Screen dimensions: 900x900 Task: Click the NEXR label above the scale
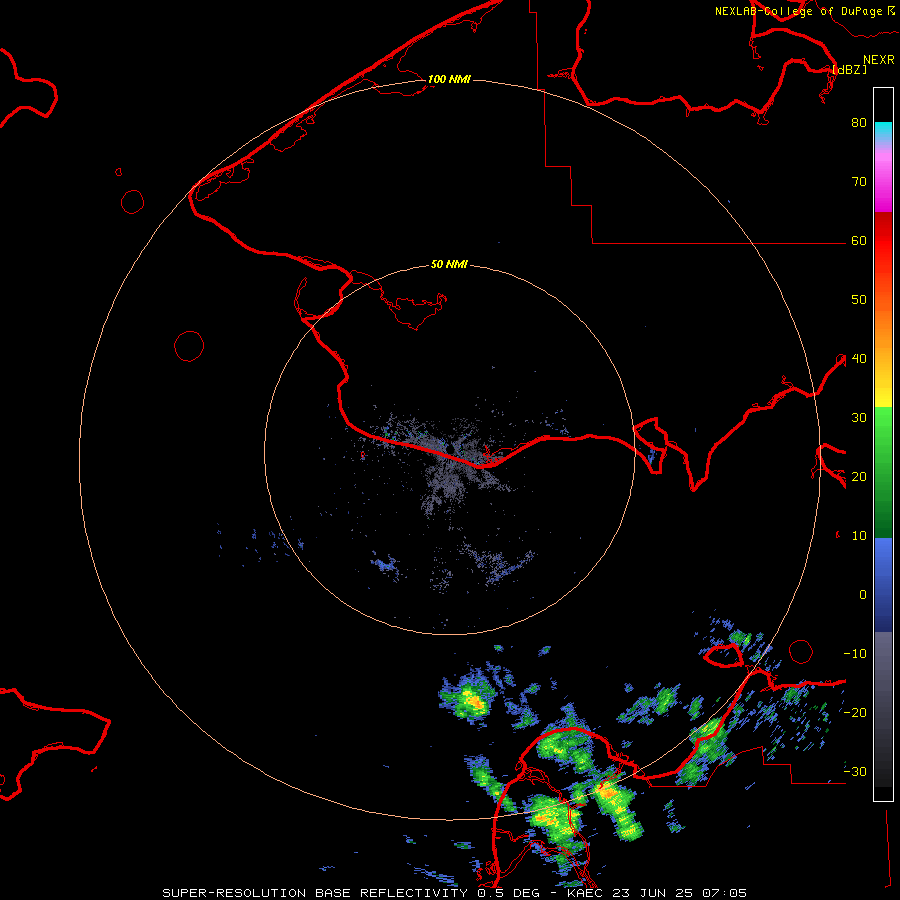click(878, 60)
